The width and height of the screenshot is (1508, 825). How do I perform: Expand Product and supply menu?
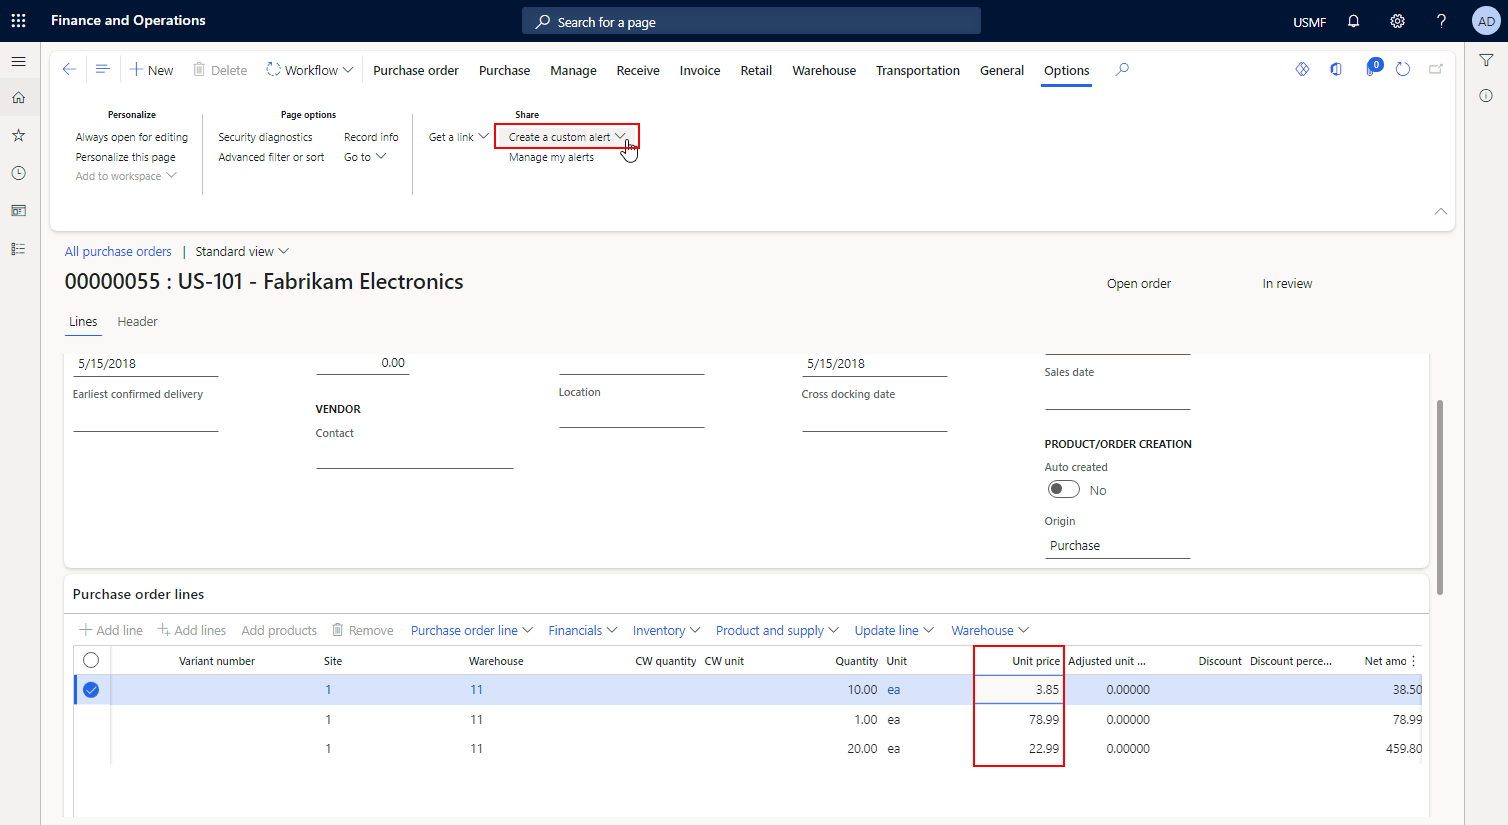777,630
